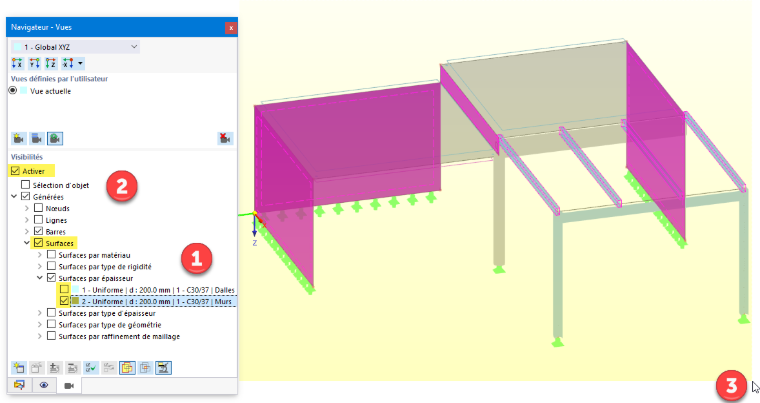Select the Vue actuelle radio button
This screenshot has width=760, height=403.
point(13,91)
